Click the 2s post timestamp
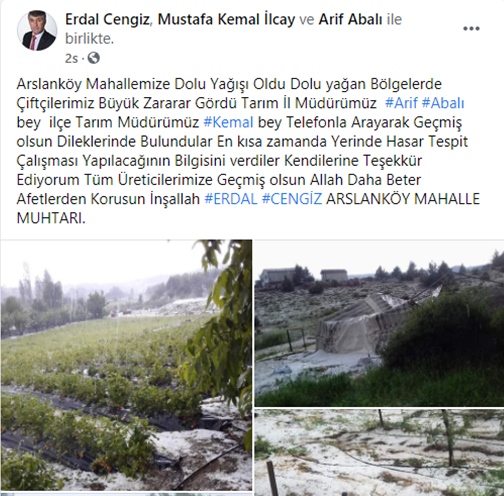 [x=71, y=59]
